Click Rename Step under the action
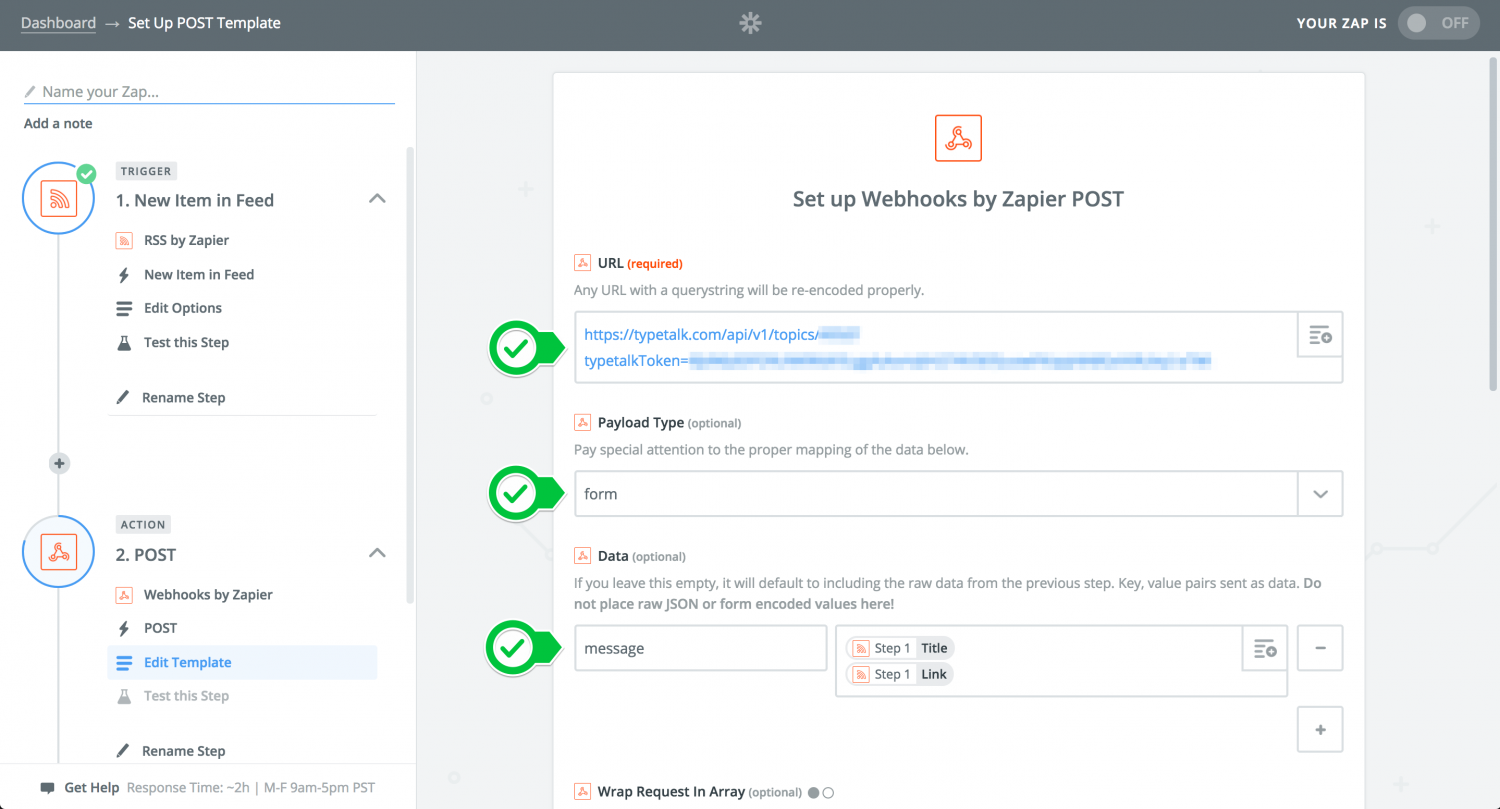This screenshot has height=809, width=1500. pyautogui.click(x=183, y=751)
